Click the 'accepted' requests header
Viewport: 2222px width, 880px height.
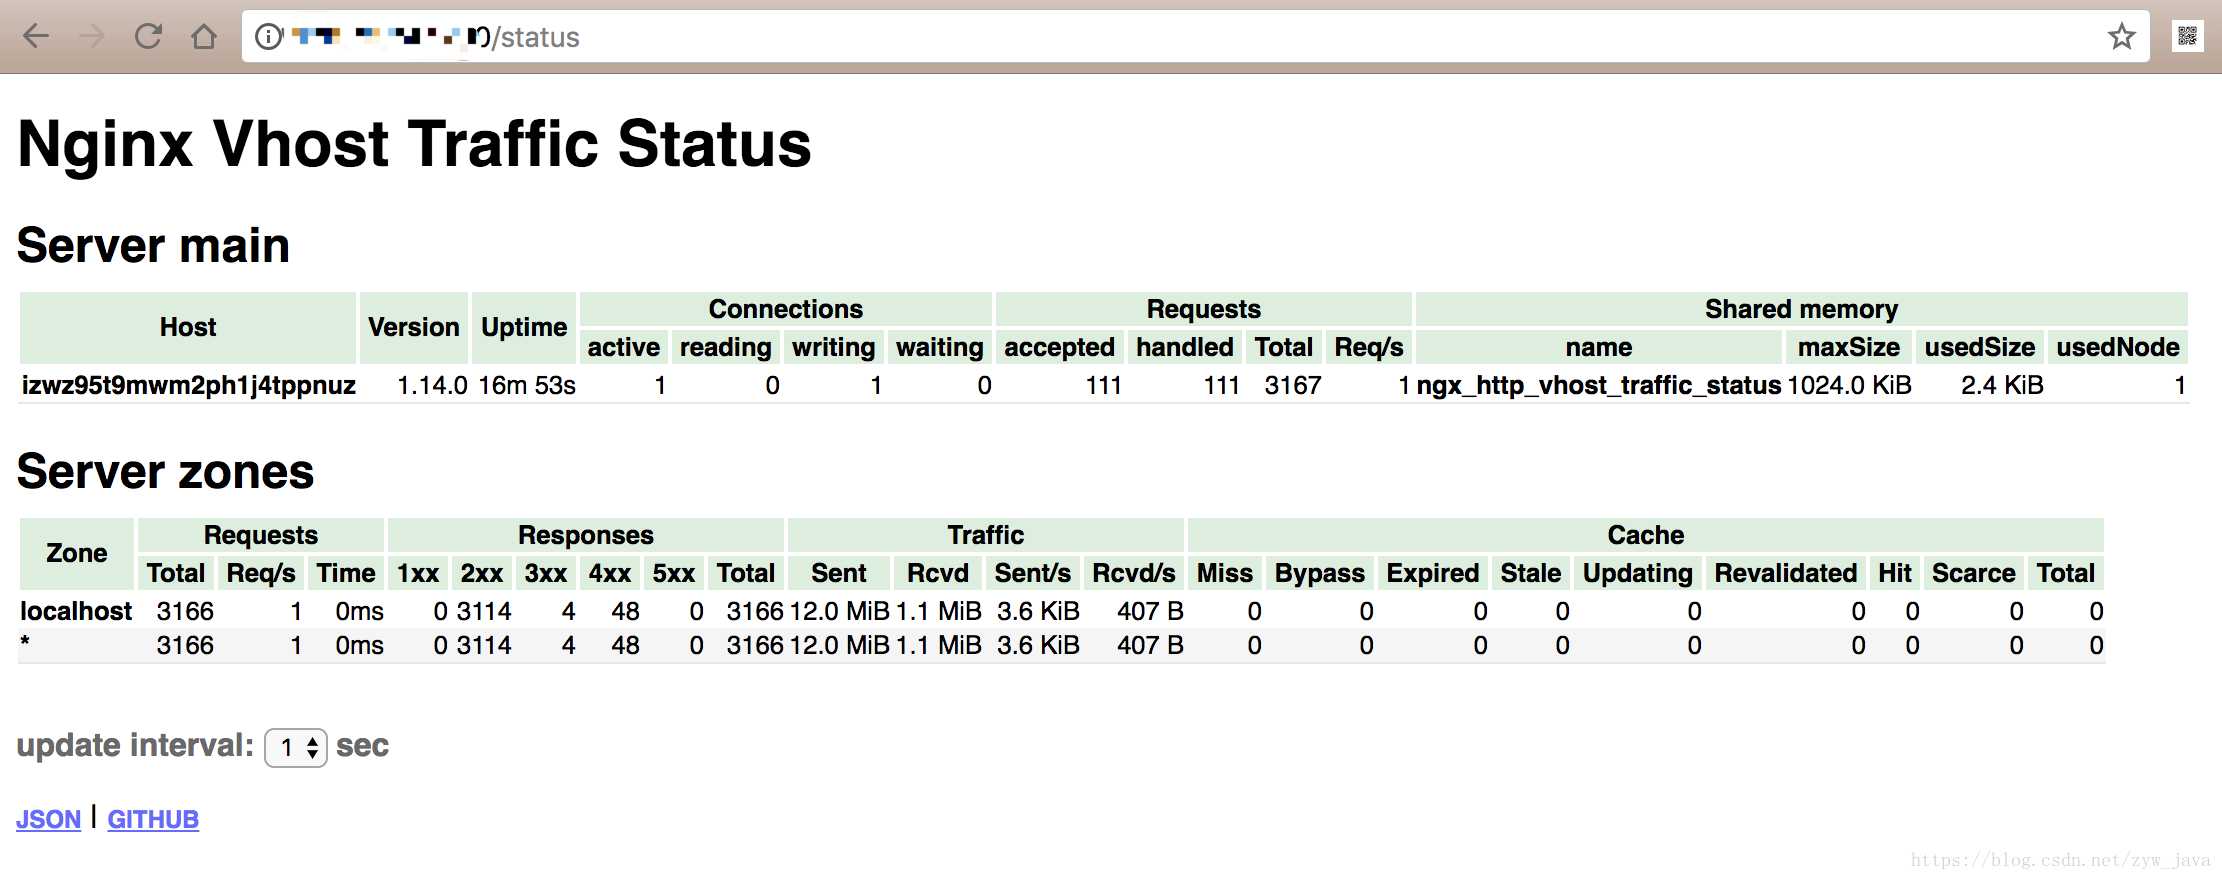pos(1060,347)
